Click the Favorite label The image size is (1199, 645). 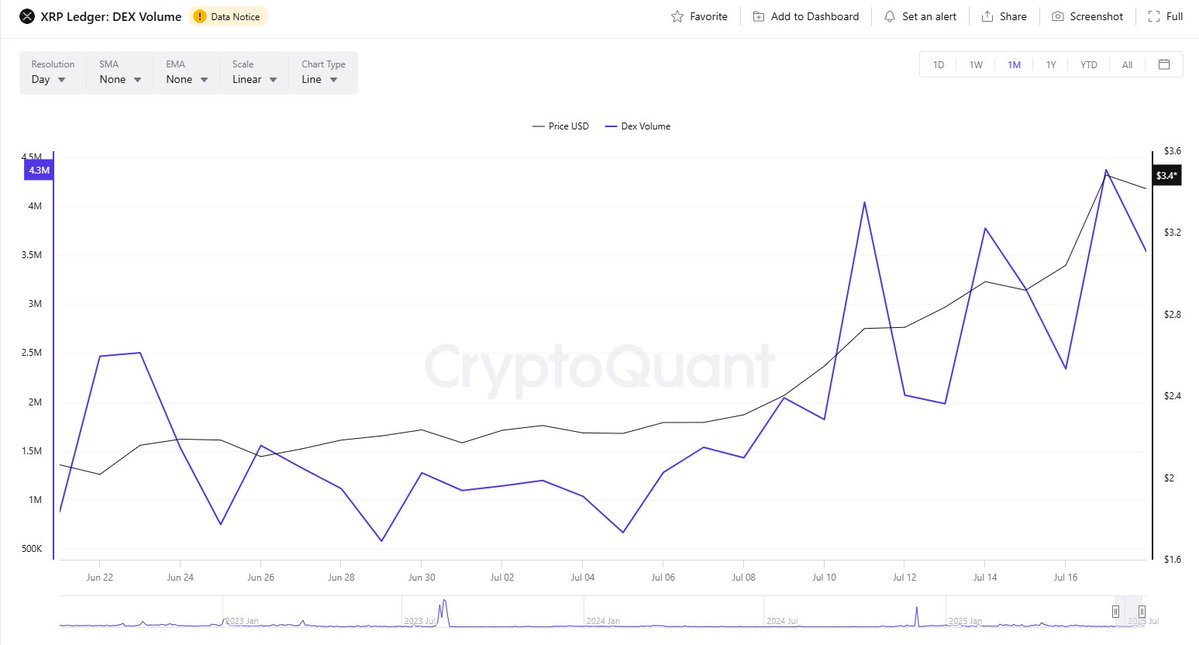709,16
